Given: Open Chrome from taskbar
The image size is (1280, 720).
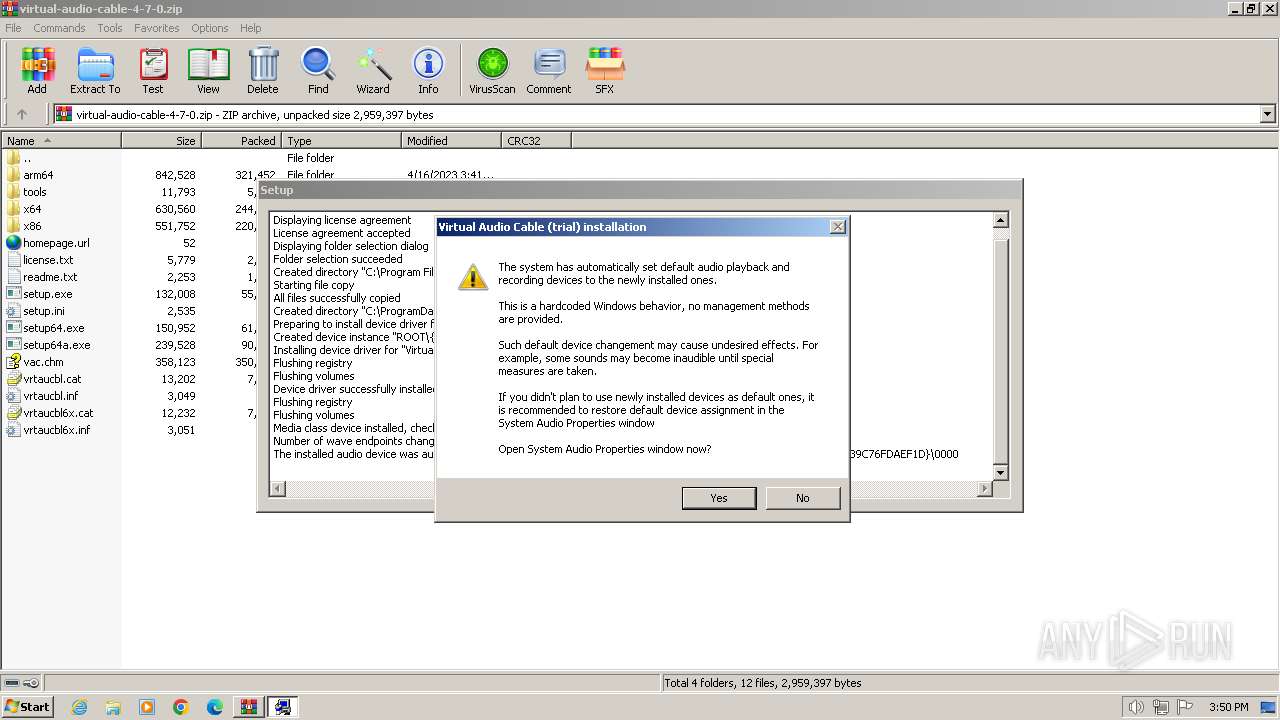Looking at the screenshot, I should pos(181,707).
